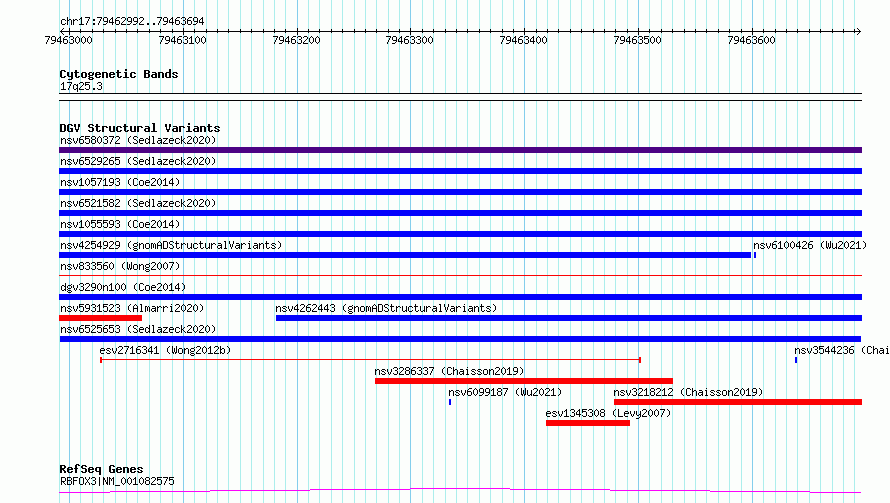The image size is (890, 503).
Task: Select the nsv3544236 variant label
Action: 842,350
